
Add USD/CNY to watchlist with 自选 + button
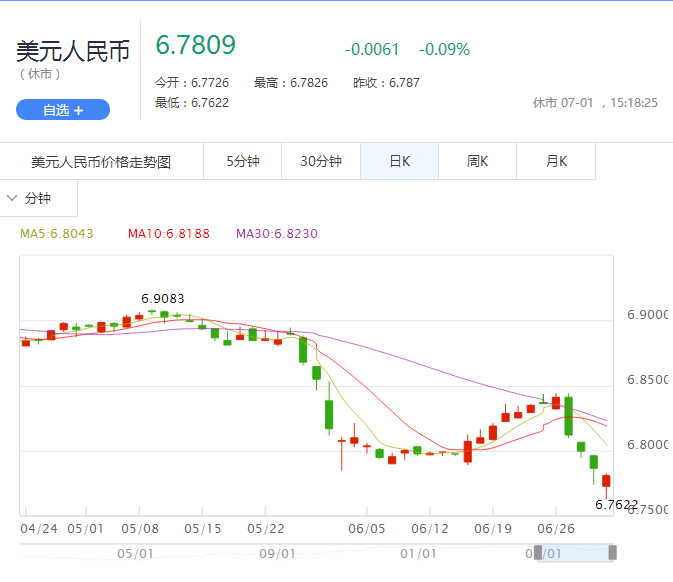click(62, 110)
